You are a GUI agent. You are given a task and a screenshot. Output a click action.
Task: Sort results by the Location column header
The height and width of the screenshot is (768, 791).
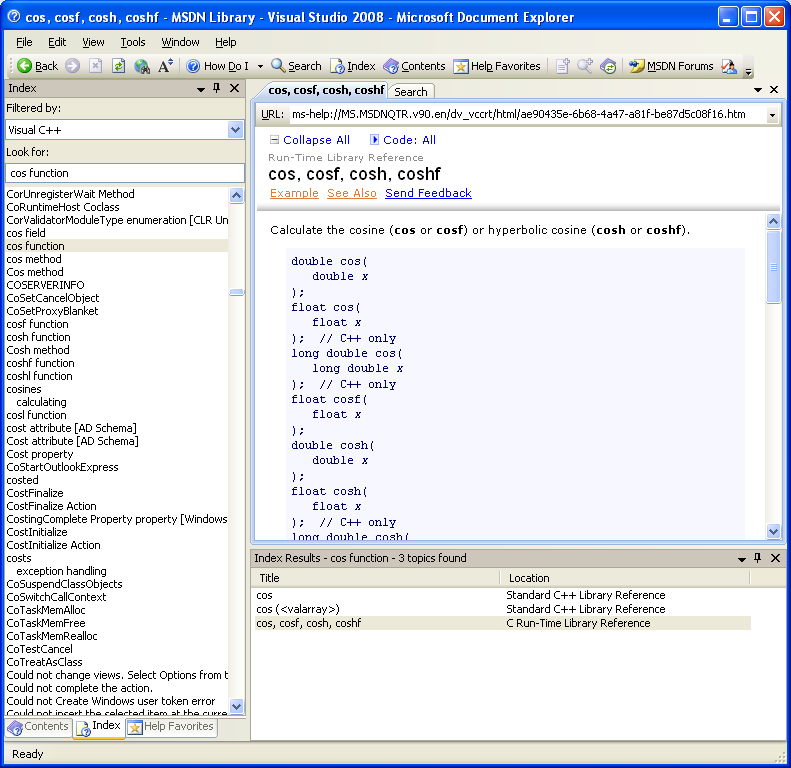tap(625, 578)
